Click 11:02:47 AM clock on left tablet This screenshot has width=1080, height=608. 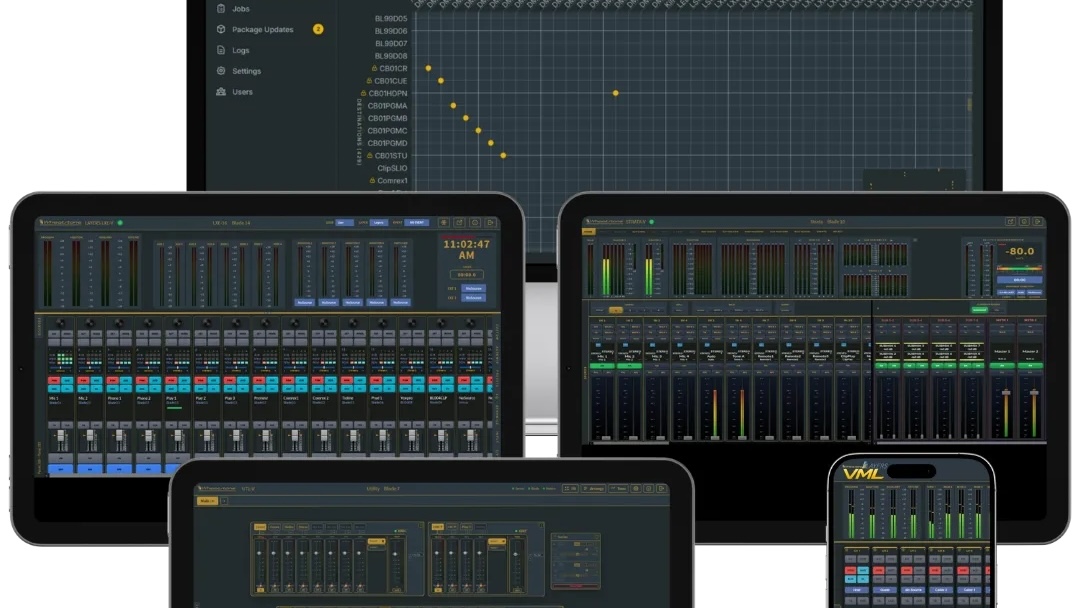(x=466, y=249)
